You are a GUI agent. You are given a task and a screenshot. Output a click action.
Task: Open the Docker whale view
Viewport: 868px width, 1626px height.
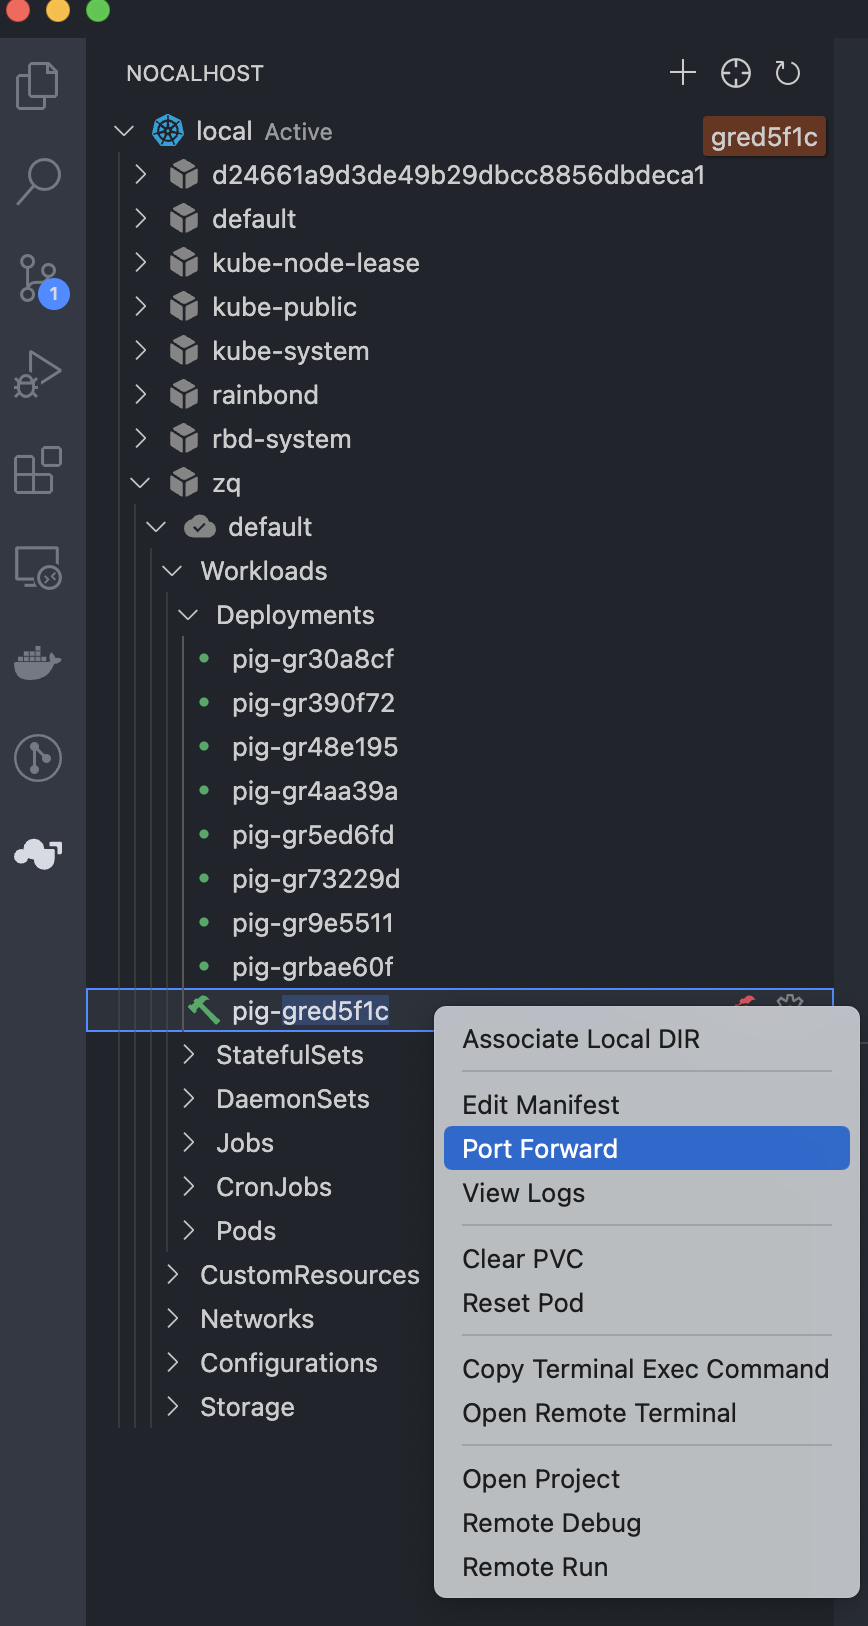pyautogui.click(x=38, y=662)
